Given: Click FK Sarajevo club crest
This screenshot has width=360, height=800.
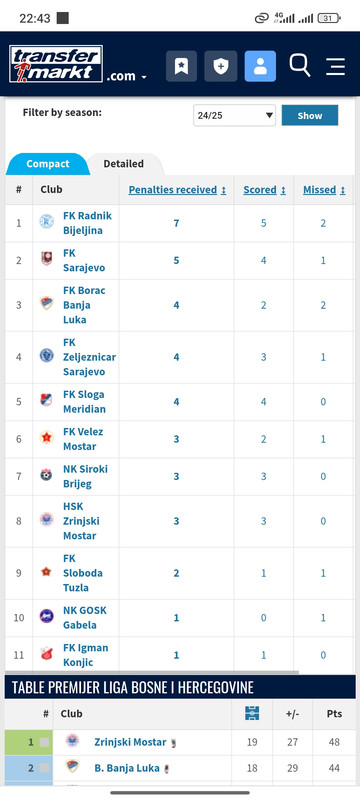Looking at the screenshot, I should (x=46, y=259).
